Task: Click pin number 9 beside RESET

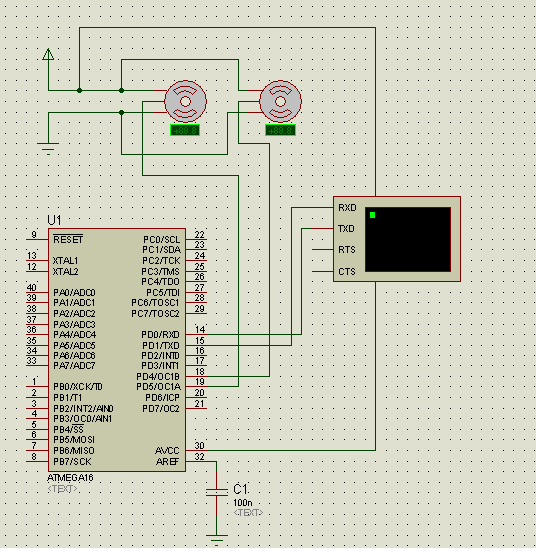Action: tap(34, 234)
